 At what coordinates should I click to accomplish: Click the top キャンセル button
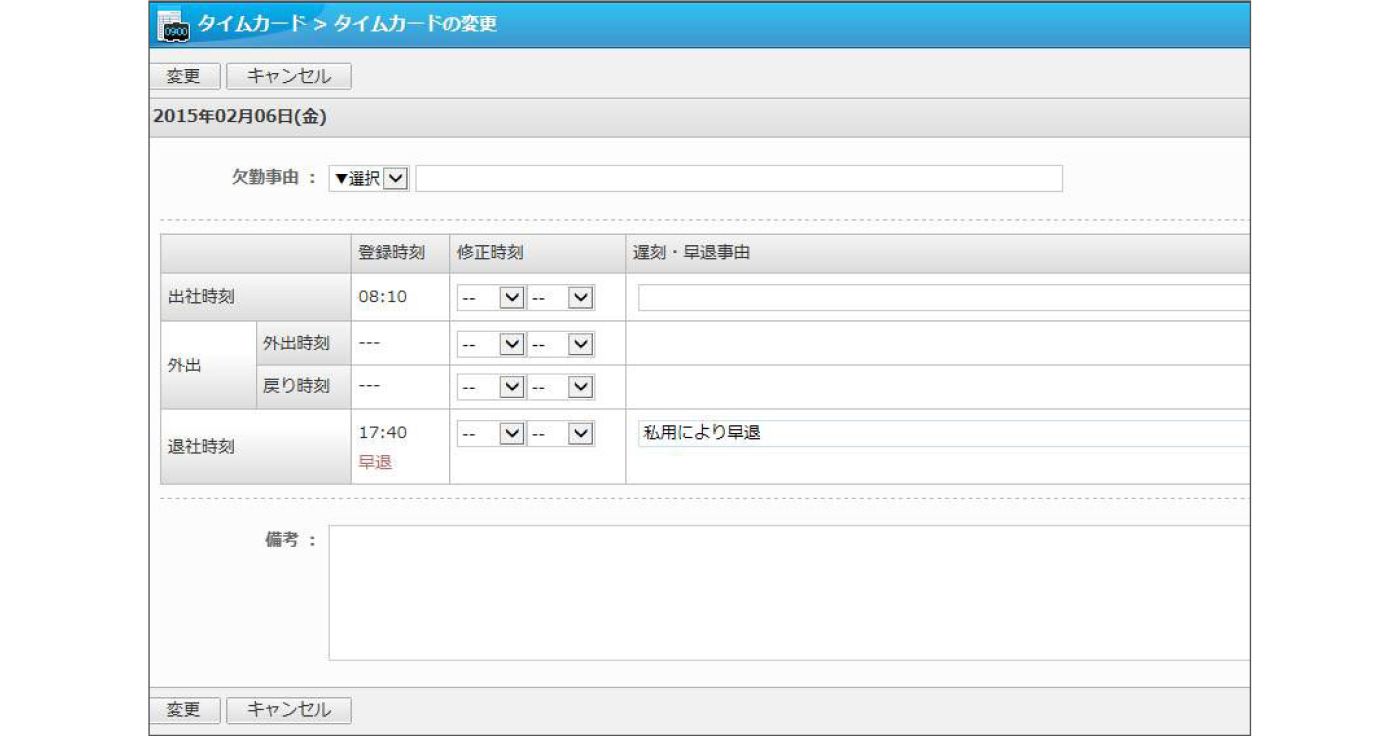pyautogui.click(x=289, y=76)
